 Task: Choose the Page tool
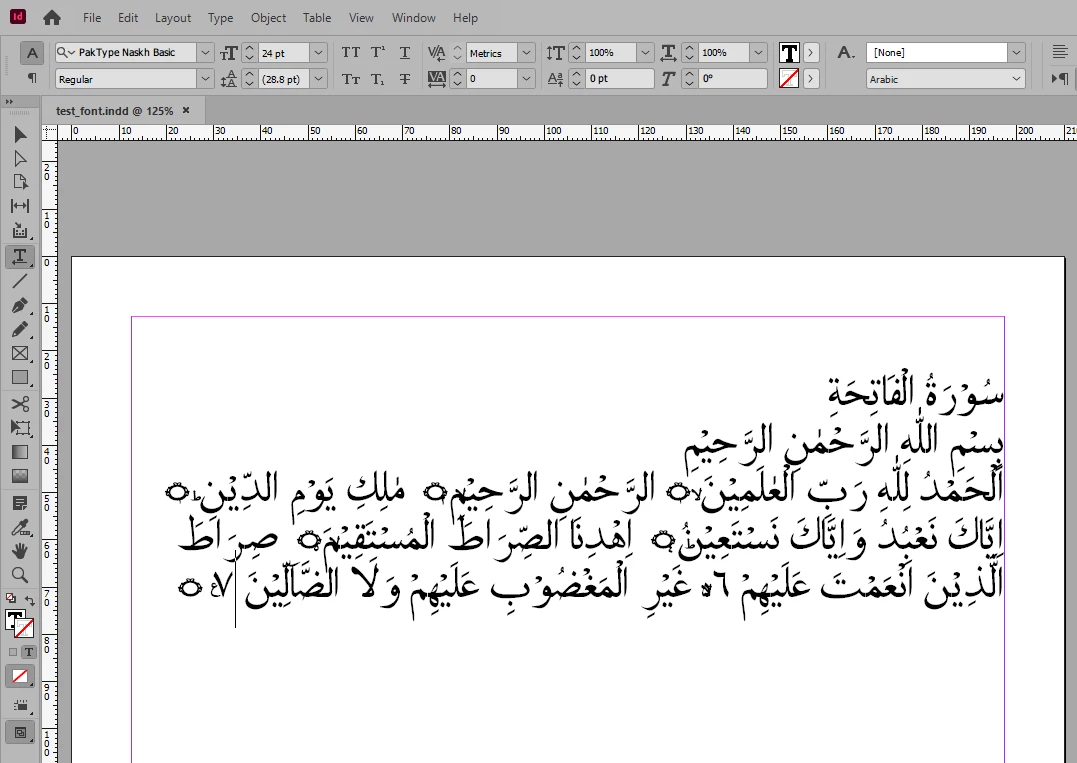[20, 182]
